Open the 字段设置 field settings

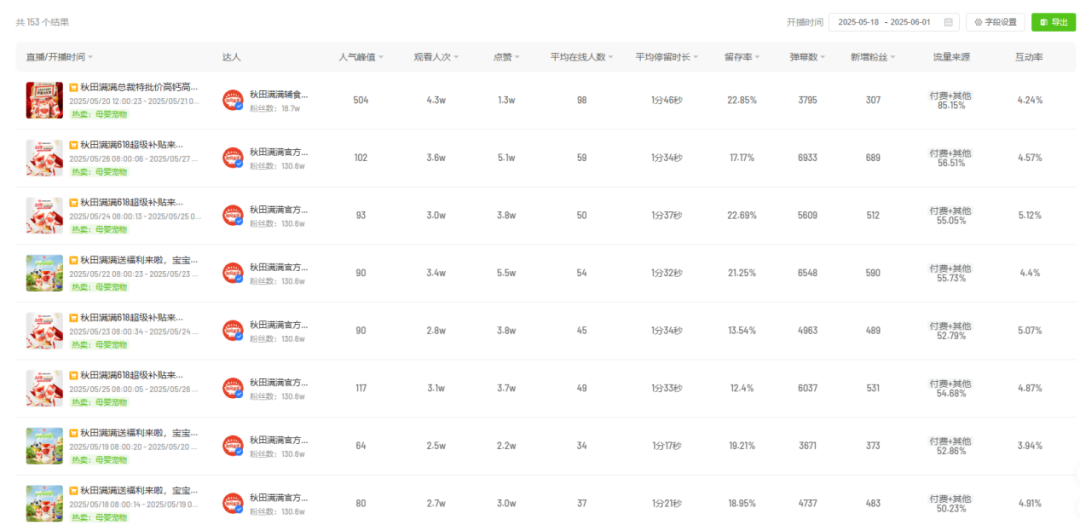point(995,22)
